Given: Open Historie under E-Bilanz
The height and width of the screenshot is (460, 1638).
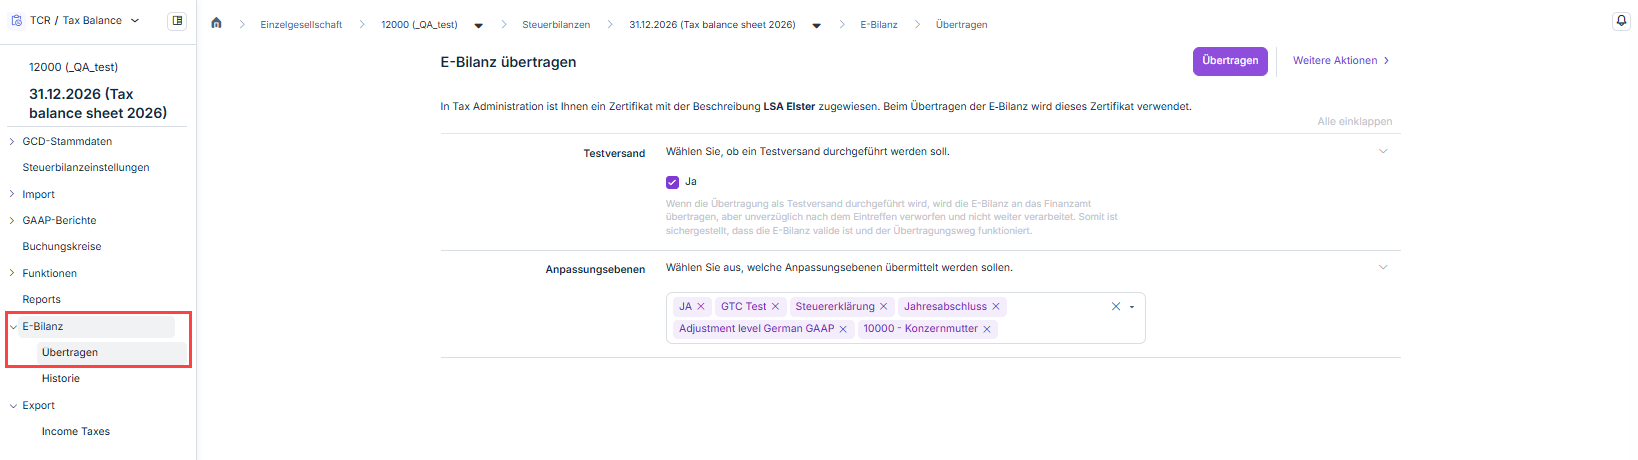Looking at the screenshot, I should tap(61, 378).
